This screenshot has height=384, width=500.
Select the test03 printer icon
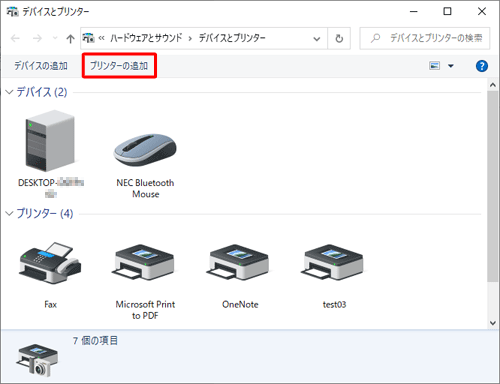(333, 263)
